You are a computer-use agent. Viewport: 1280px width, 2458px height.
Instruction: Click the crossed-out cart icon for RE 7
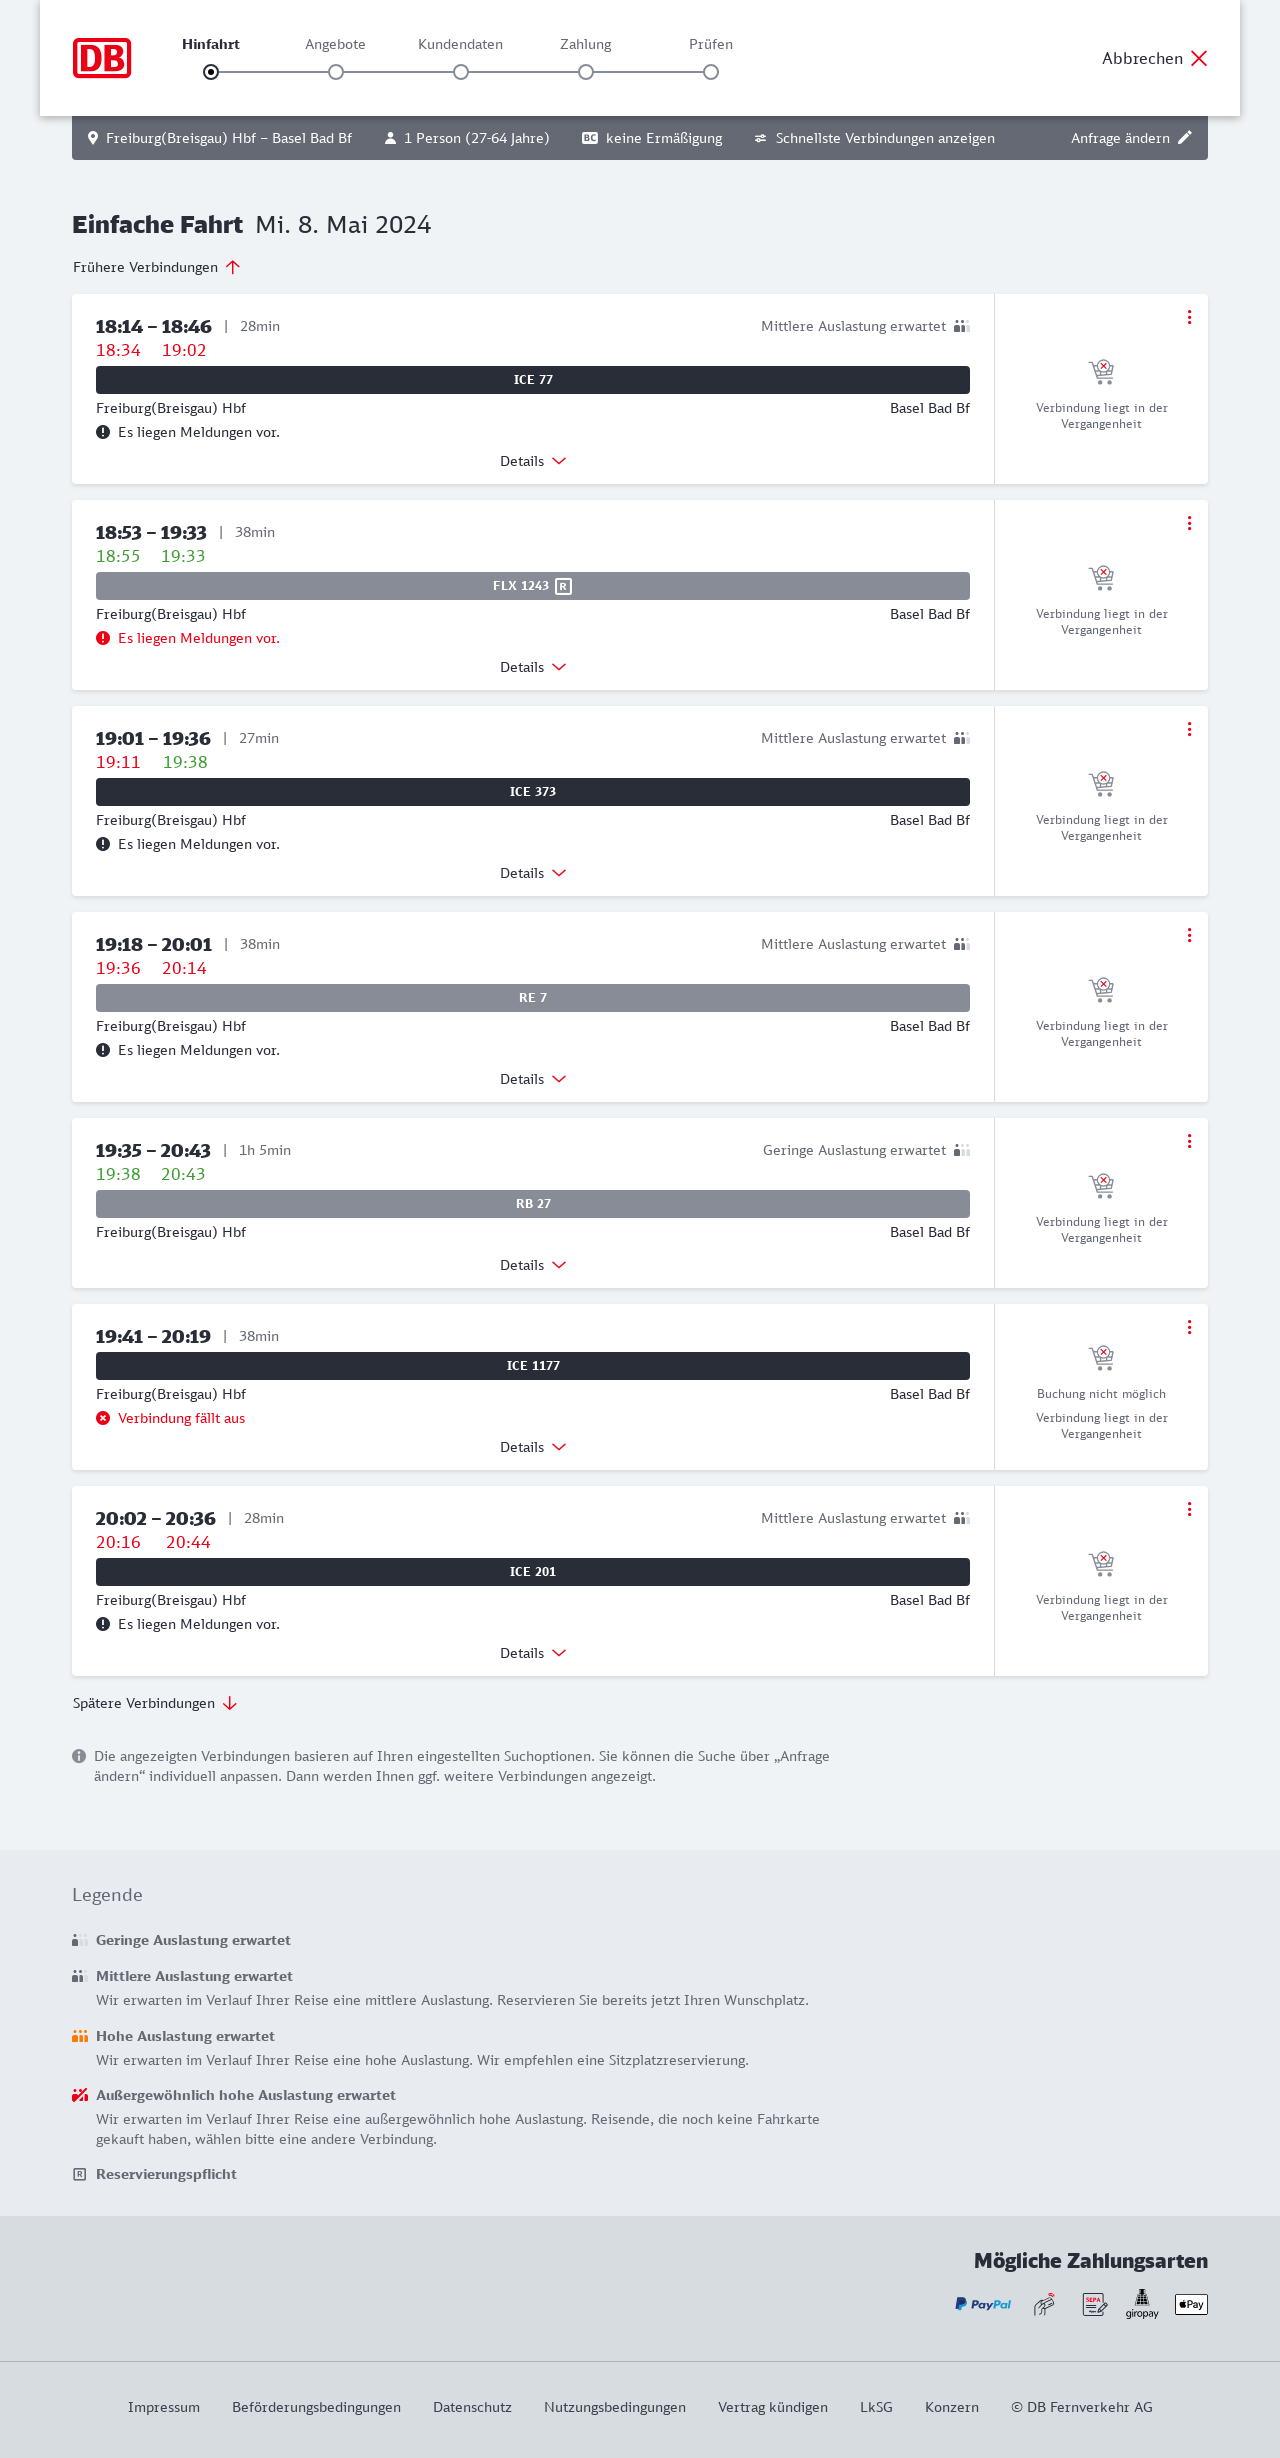[1101, 989]
